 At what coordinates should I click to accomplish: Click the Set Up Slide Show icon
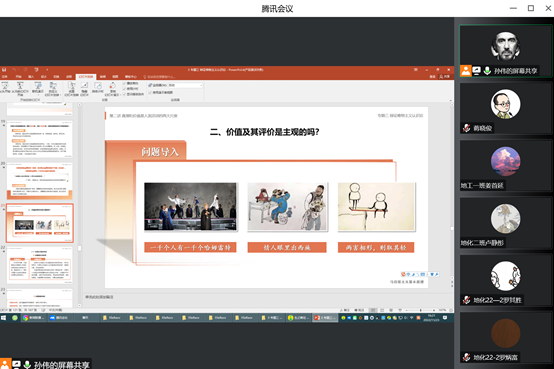click(x=72, y=86)
